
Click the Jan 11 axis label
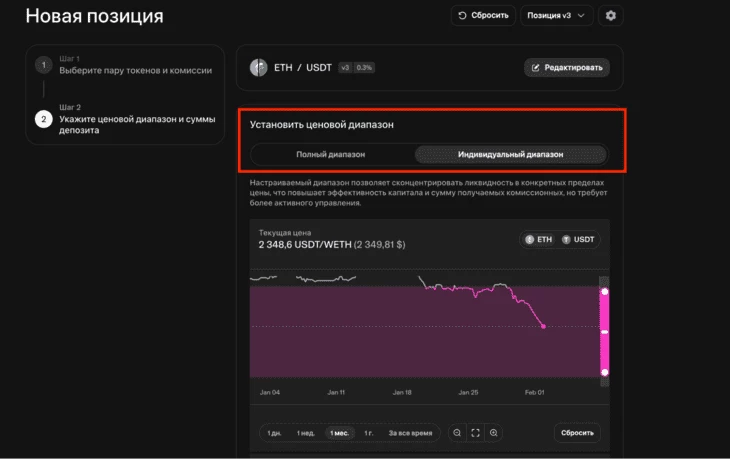[336, 393]
